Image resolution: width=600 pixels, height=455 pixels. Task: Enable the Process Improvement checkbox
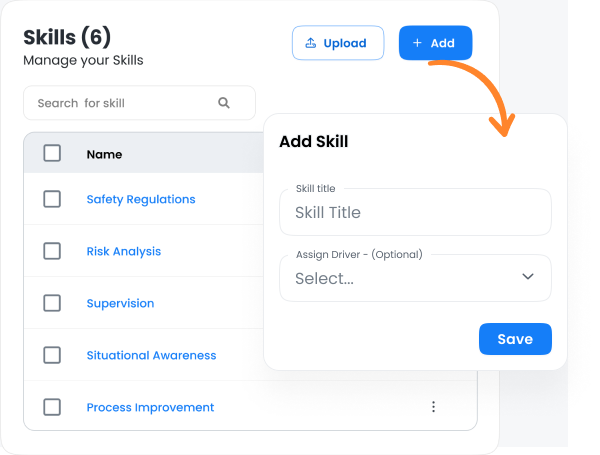click(52, 407)
